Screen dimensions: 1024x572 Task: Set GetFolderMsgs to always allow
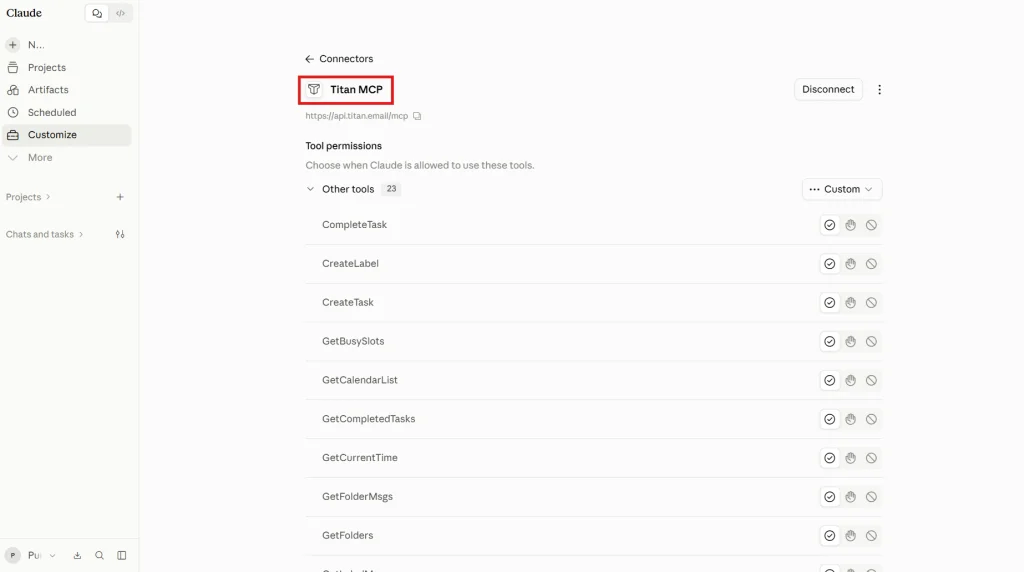829,497
